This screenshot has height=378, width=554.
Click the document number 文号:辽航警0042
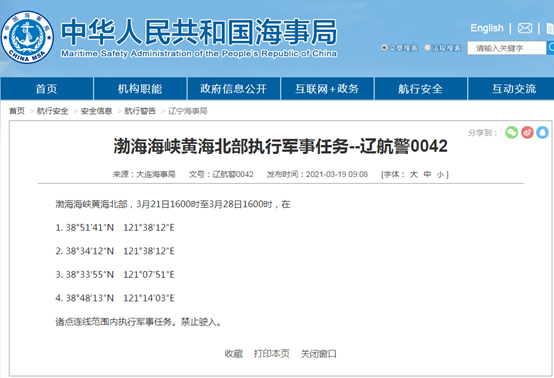point(221,174)
